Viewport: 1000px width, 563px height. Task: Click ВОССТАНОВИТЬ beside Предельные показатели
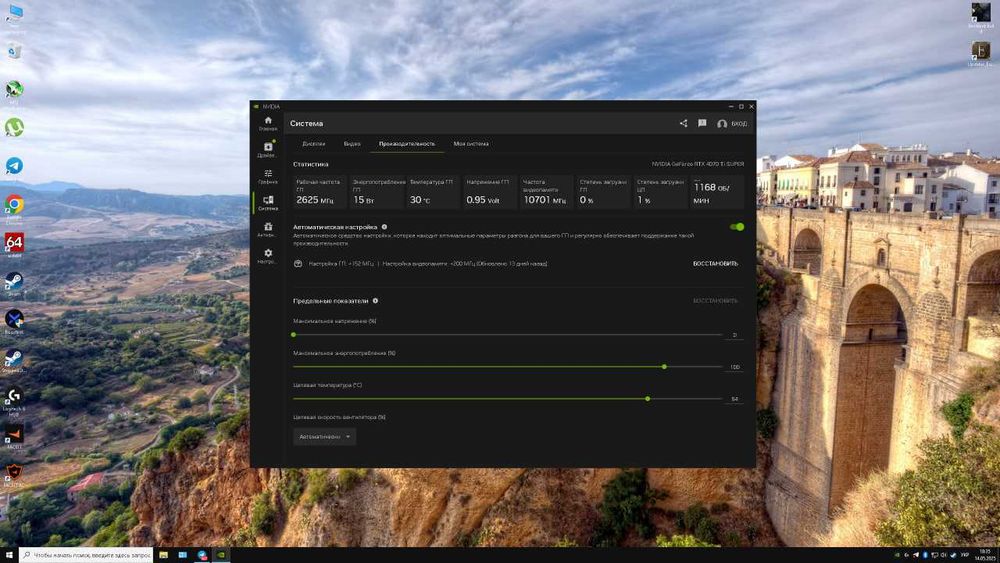click(x=715, y=300)
